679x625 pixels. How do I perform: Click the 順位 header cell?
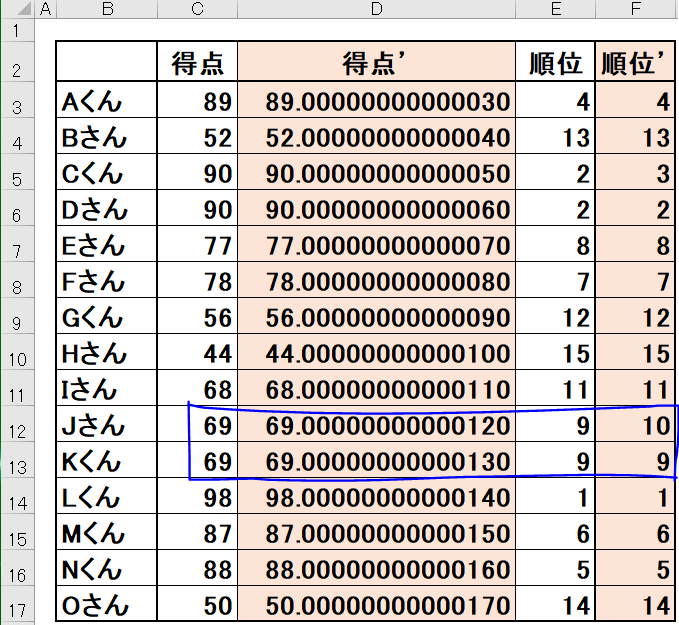coord(556,61)
